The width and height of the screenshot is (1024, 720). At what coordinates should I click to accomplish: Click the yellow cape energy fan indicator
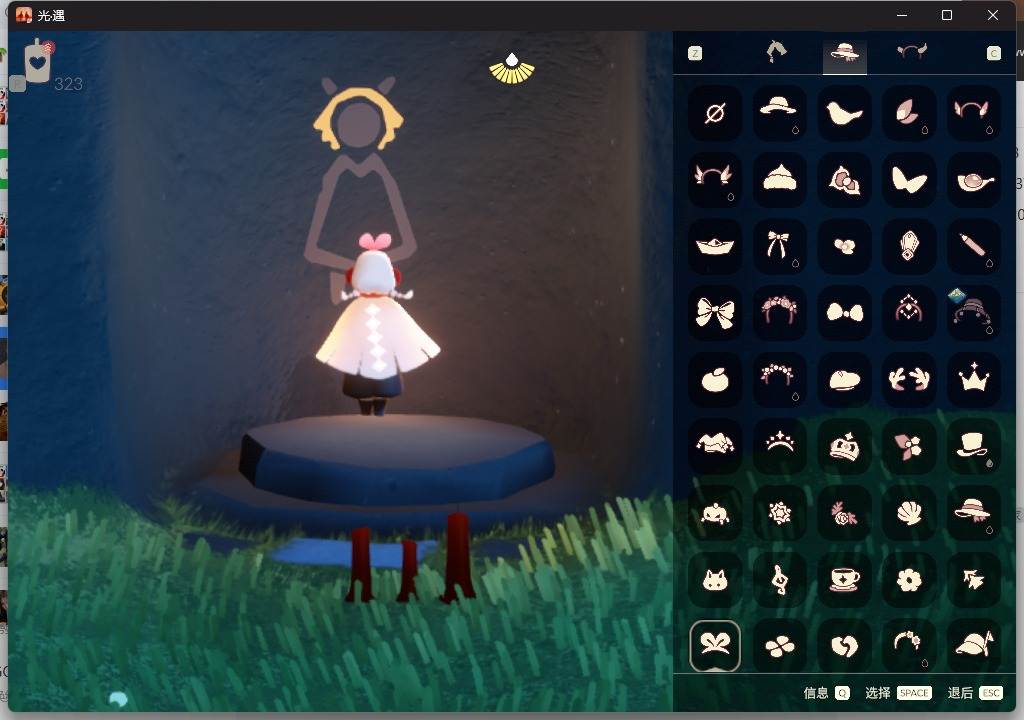coord(512,69)
